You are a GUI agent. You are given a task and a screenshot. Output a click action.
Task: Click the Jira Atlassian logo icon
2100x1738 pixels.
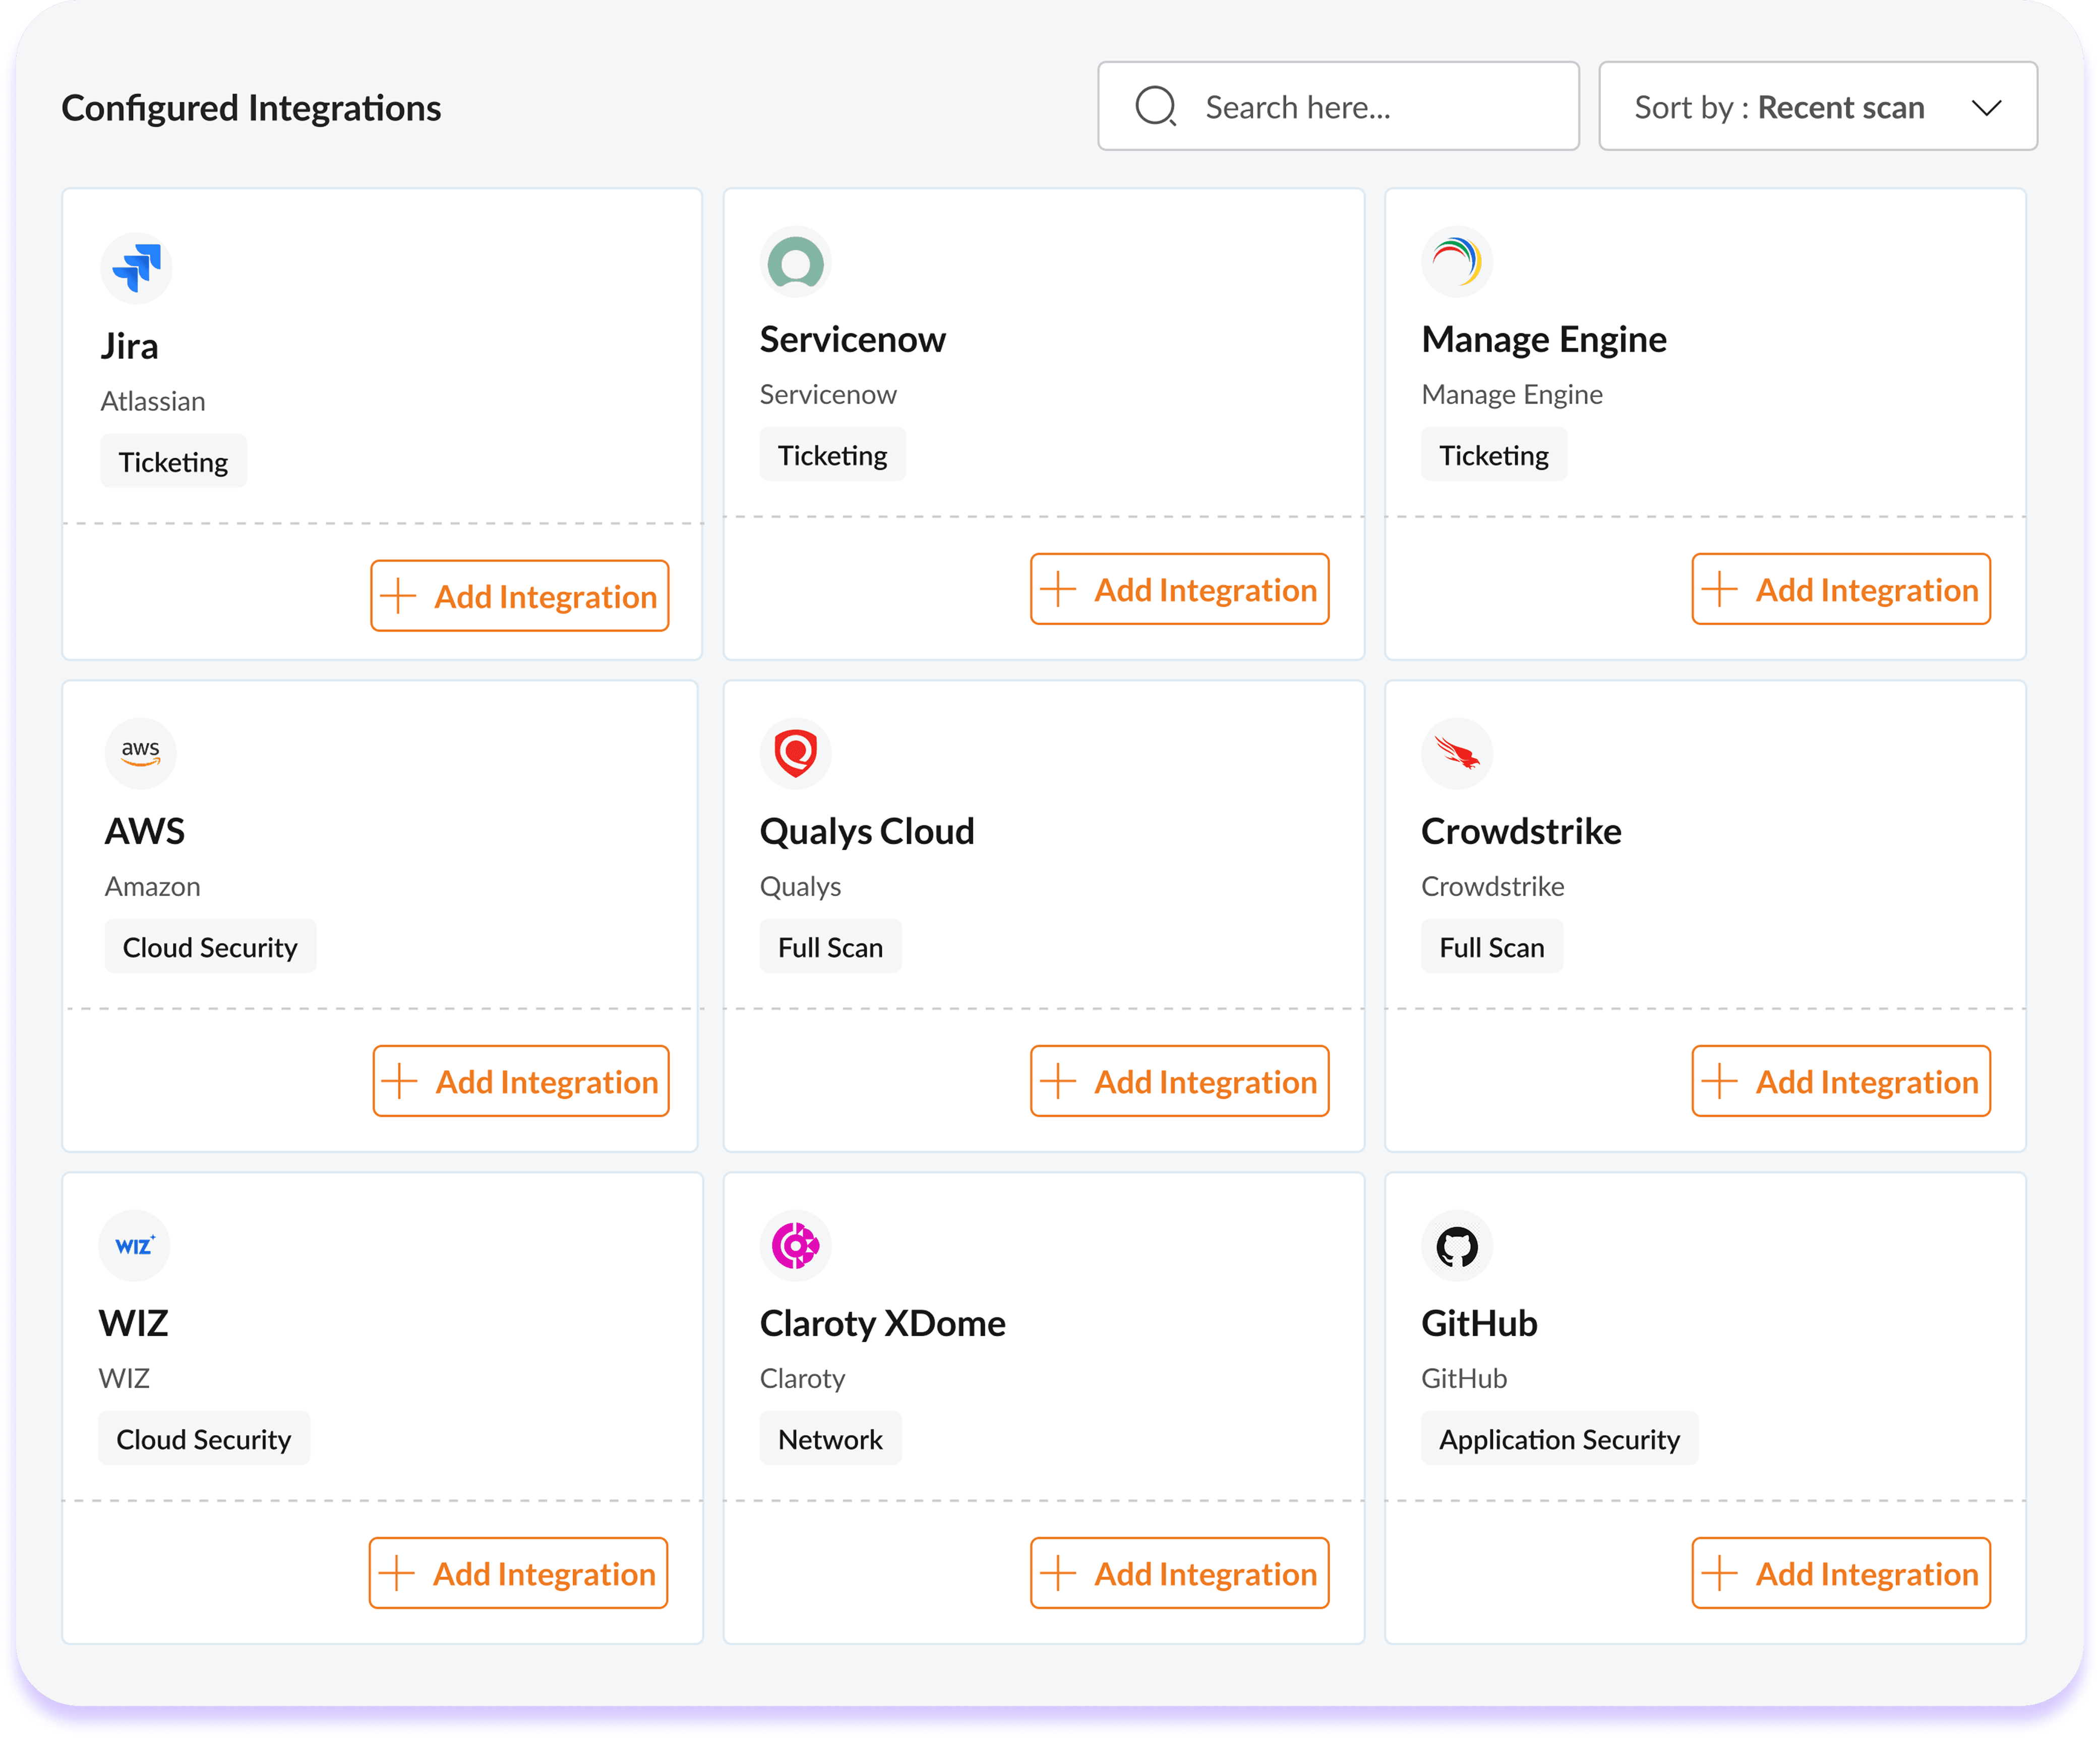(137, 268)
